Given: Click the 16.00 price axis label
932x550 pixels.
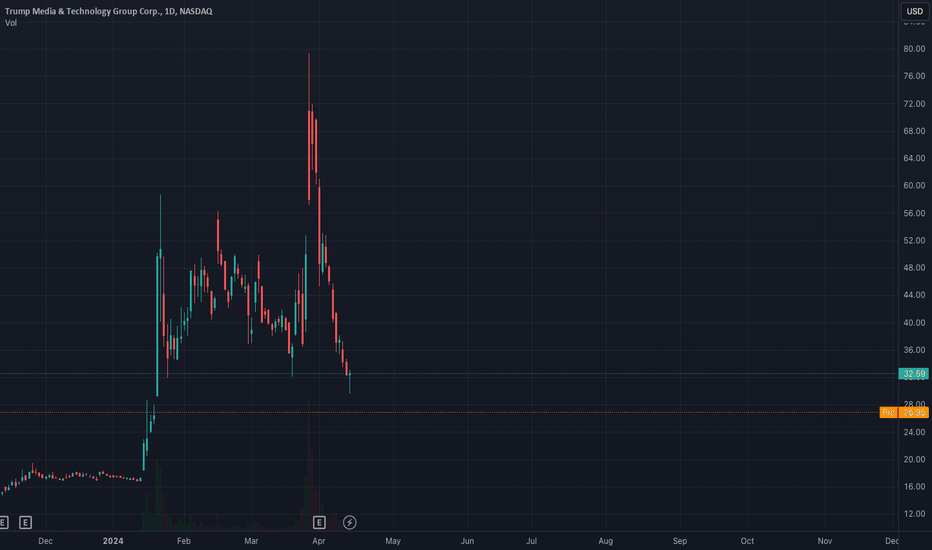Looking at the screenshot, I should [x=914, y=486].
